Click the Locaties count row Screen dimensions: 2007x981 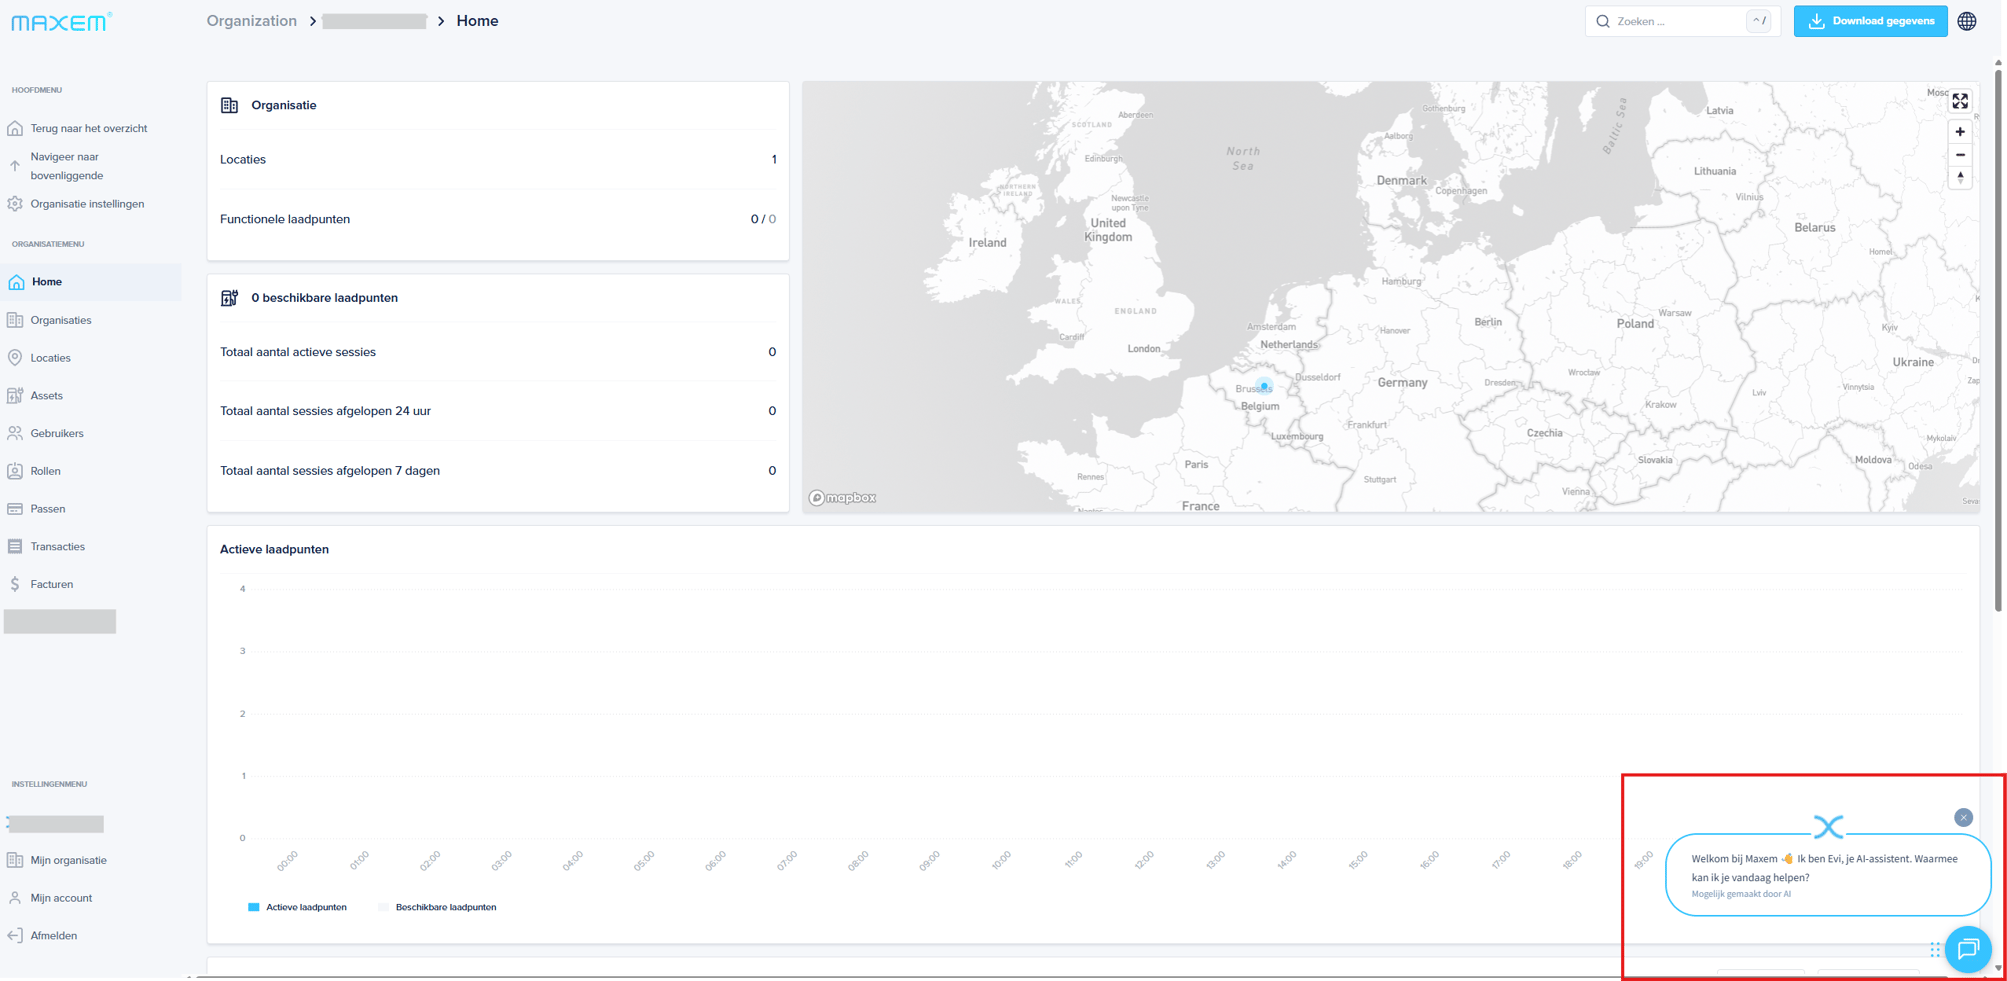click(x=498, y=160)
